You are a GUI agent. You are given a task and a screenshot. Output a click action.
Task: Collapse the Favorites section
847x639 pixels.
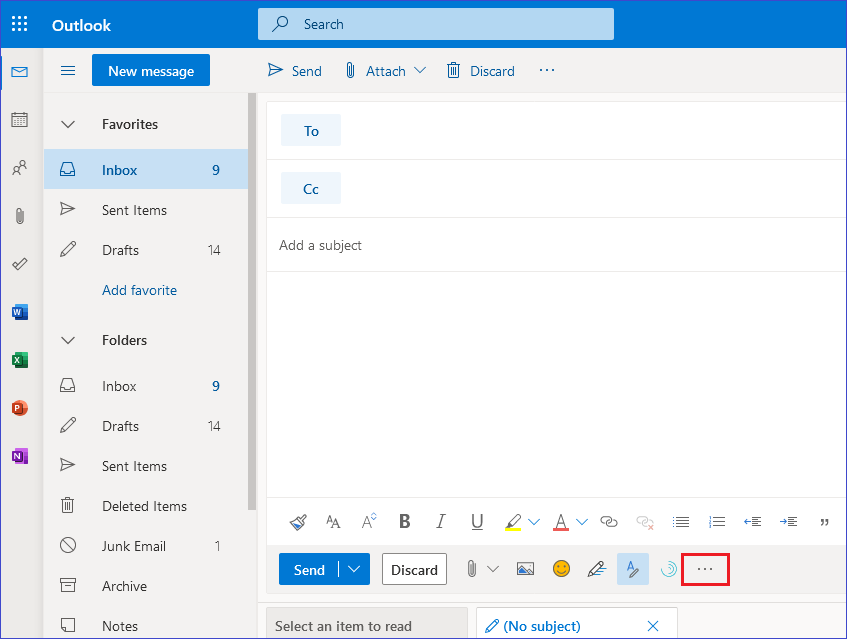tap(68, 125)
